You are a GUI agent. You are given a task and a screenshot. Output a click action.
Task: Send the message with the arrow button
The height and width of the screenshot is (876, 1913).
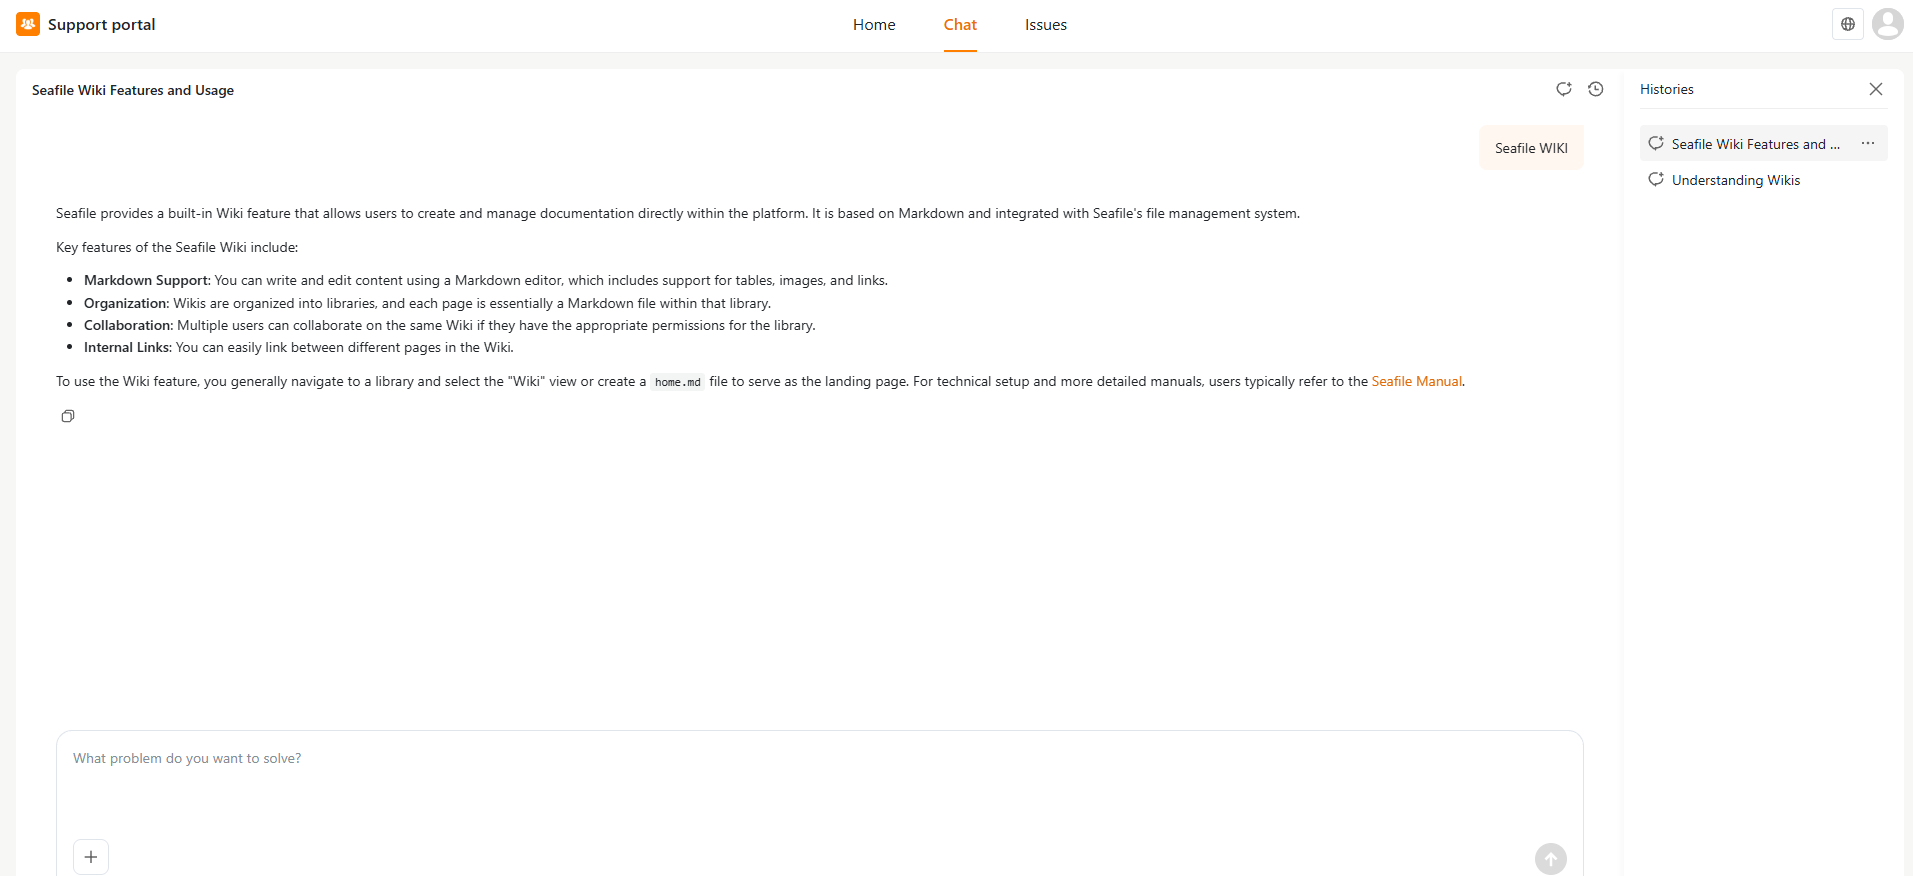(1551, 859)
